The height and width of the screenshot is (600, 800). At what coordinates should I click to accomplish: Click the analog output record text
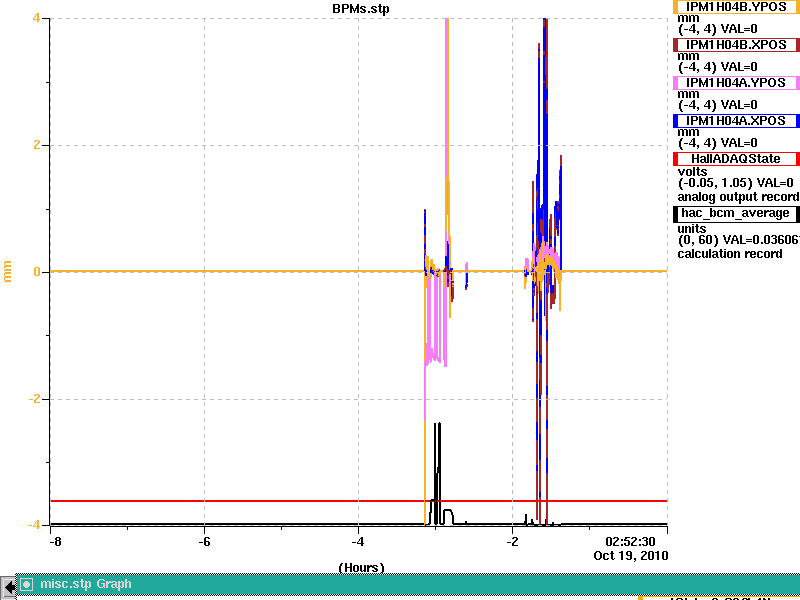(738, 197)
